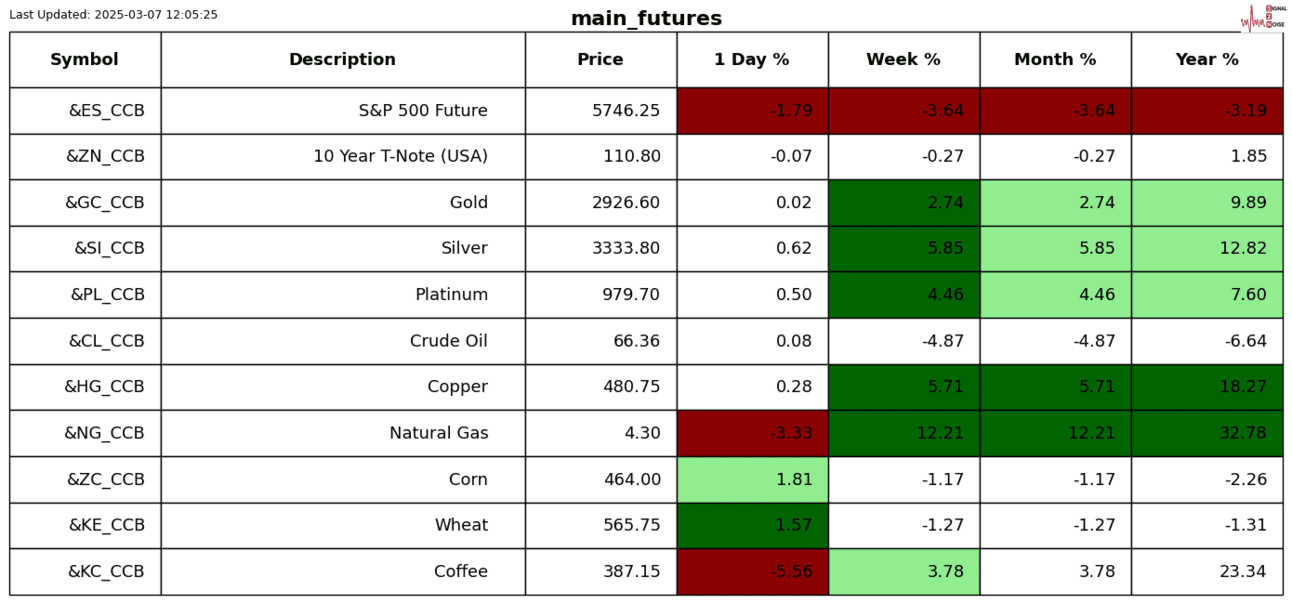Viewport: 1292px width, 604px height.
Task: Select the &NG_CCB symbol cell
Action: (x=104, y=433)
